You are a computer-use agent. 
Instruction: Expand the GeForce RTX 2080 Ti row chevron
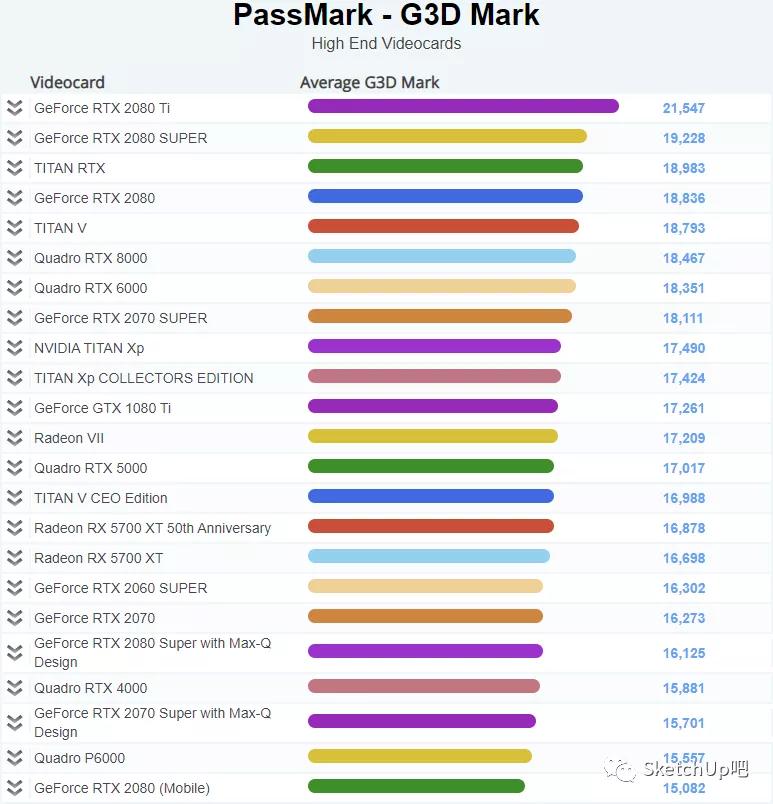(x=14, y=108)
